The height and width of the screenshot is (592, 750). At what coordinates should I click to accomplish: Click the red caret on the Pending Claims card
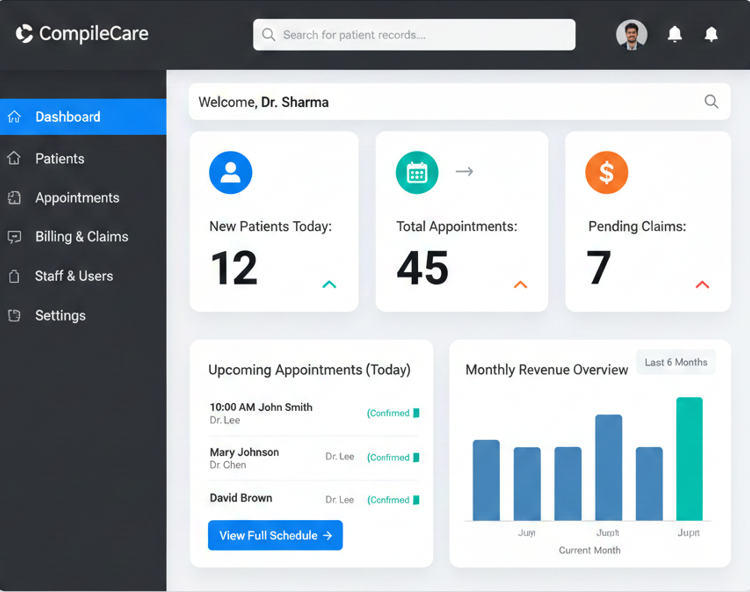(702, 285)
